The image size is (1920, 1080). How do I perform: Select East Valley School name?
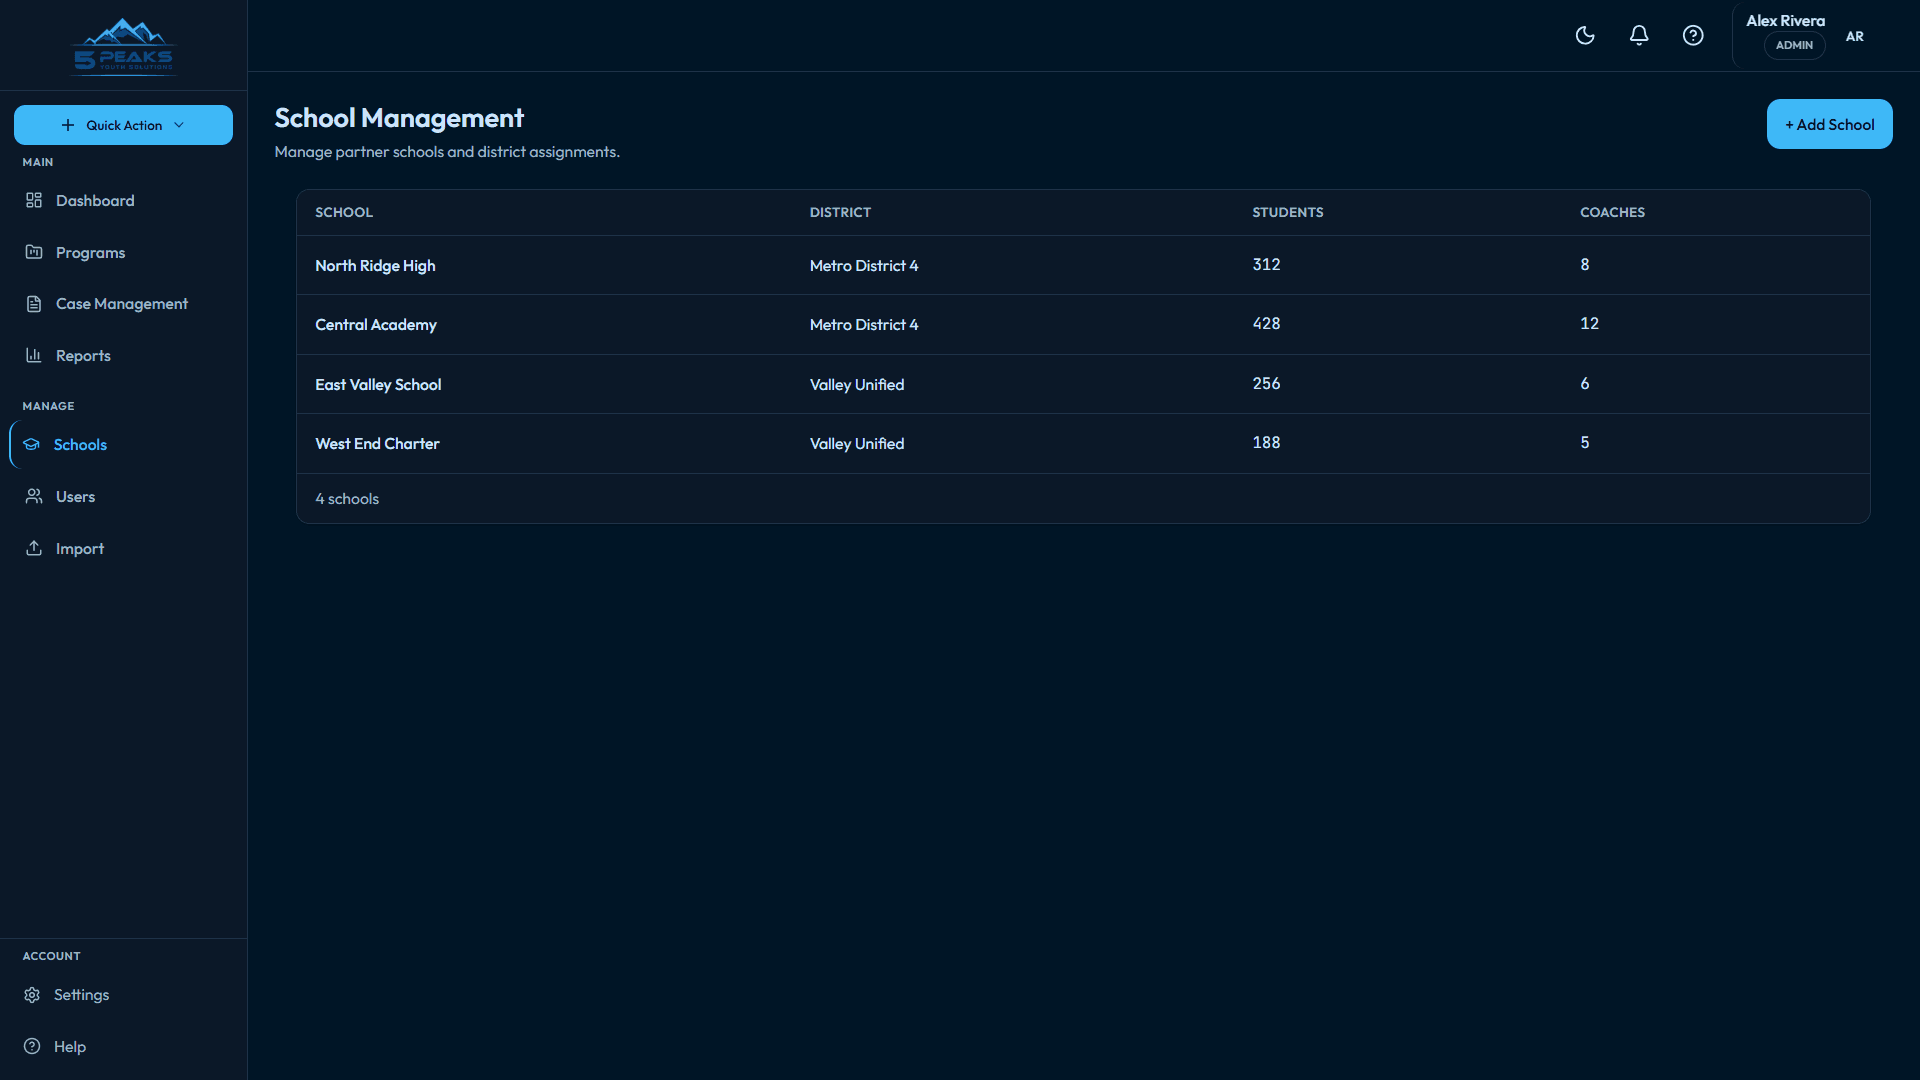[x=378, y=384]
